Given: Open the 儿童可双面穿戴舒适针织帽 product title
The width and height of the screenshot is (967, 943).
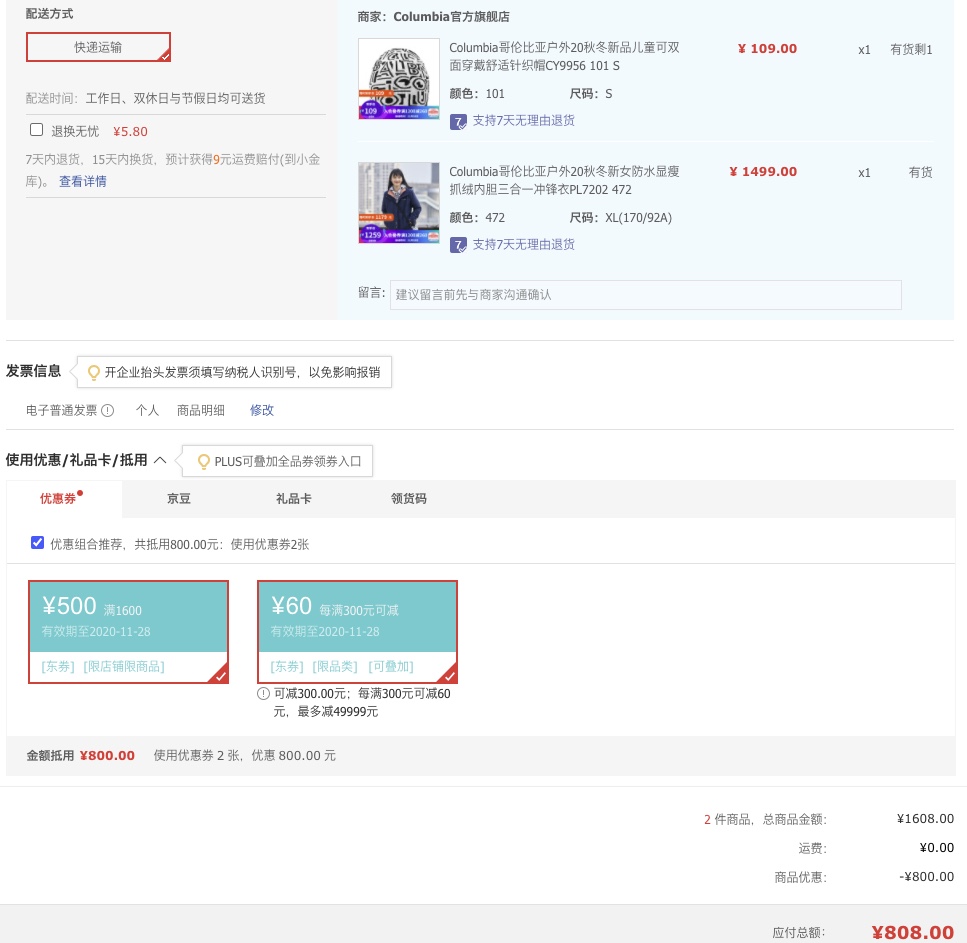Looking at the screenshot, I should coord(564,57).
